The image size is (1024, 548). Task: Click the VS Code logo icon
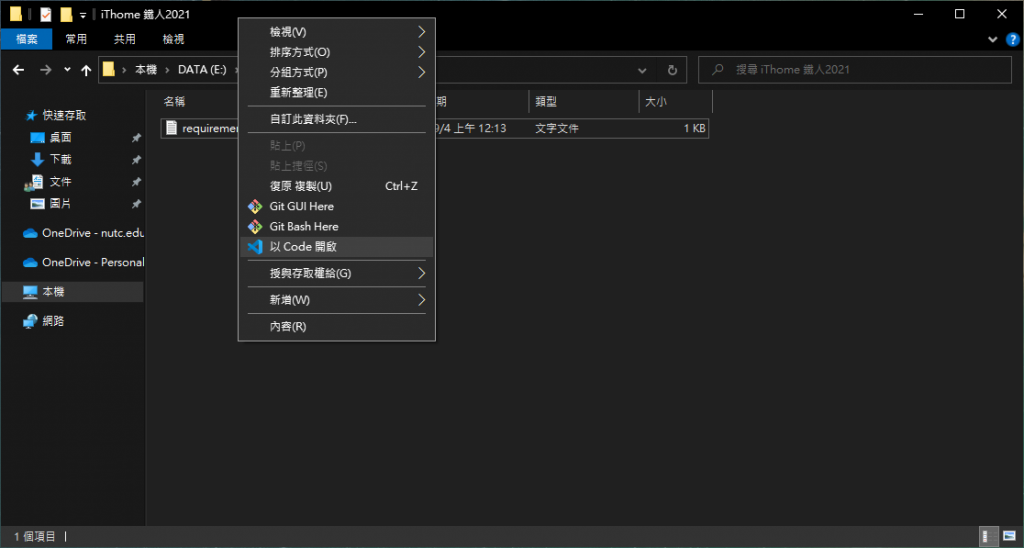[255, 247]
